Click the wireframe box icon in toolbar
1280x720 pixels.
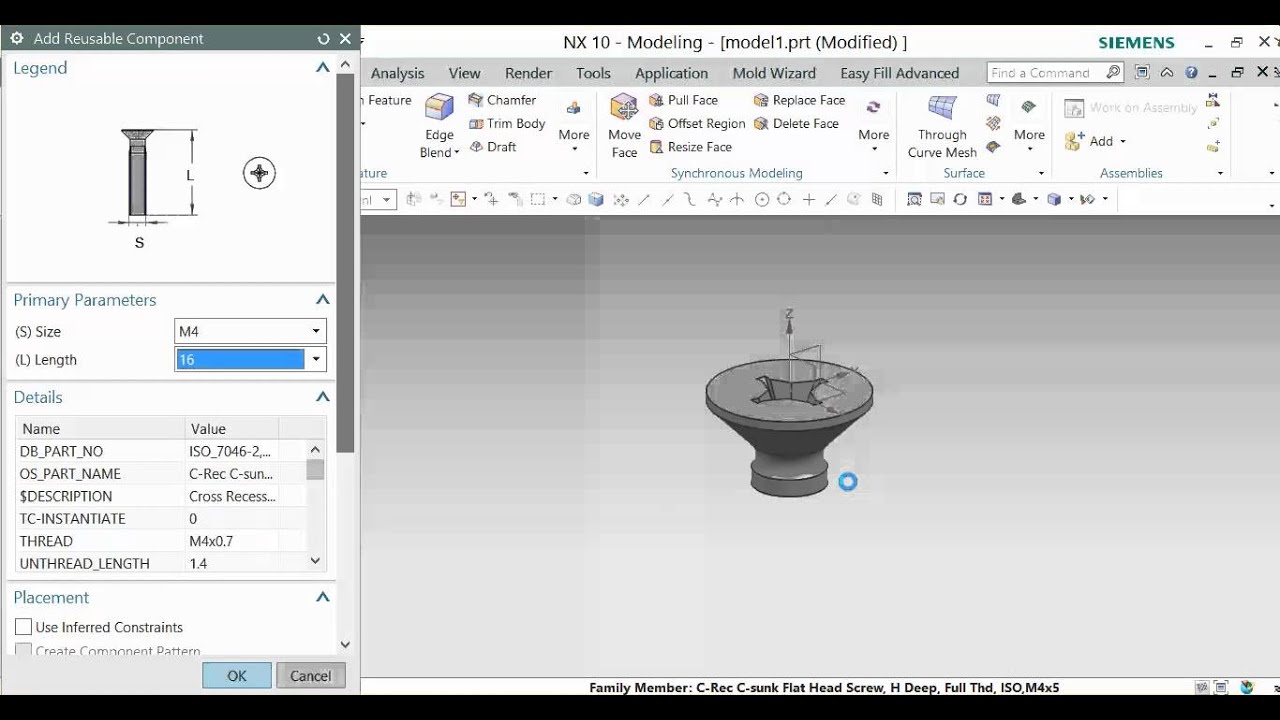click(x=574, y=199)
